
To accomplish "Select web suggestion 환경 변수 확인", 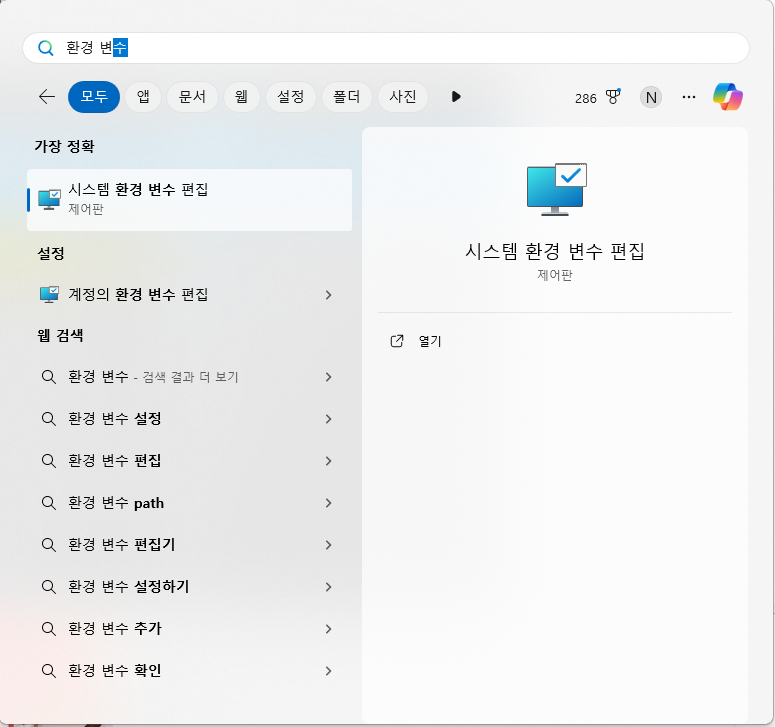I will 189,671.
